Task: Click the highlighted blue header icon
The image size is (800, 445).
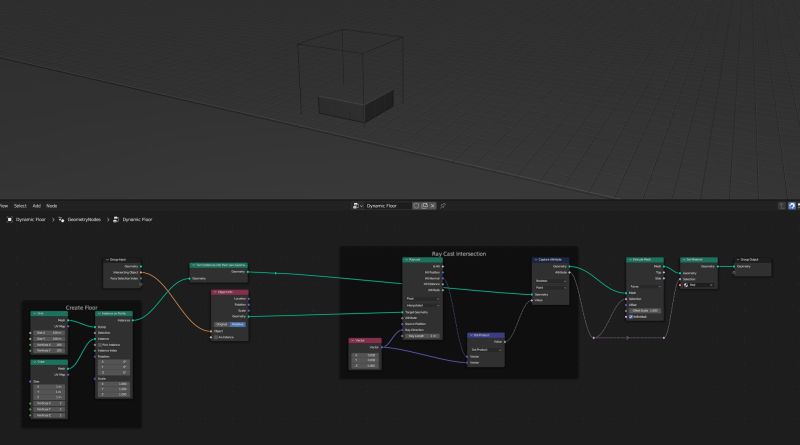Action: [x=792, y=206]
